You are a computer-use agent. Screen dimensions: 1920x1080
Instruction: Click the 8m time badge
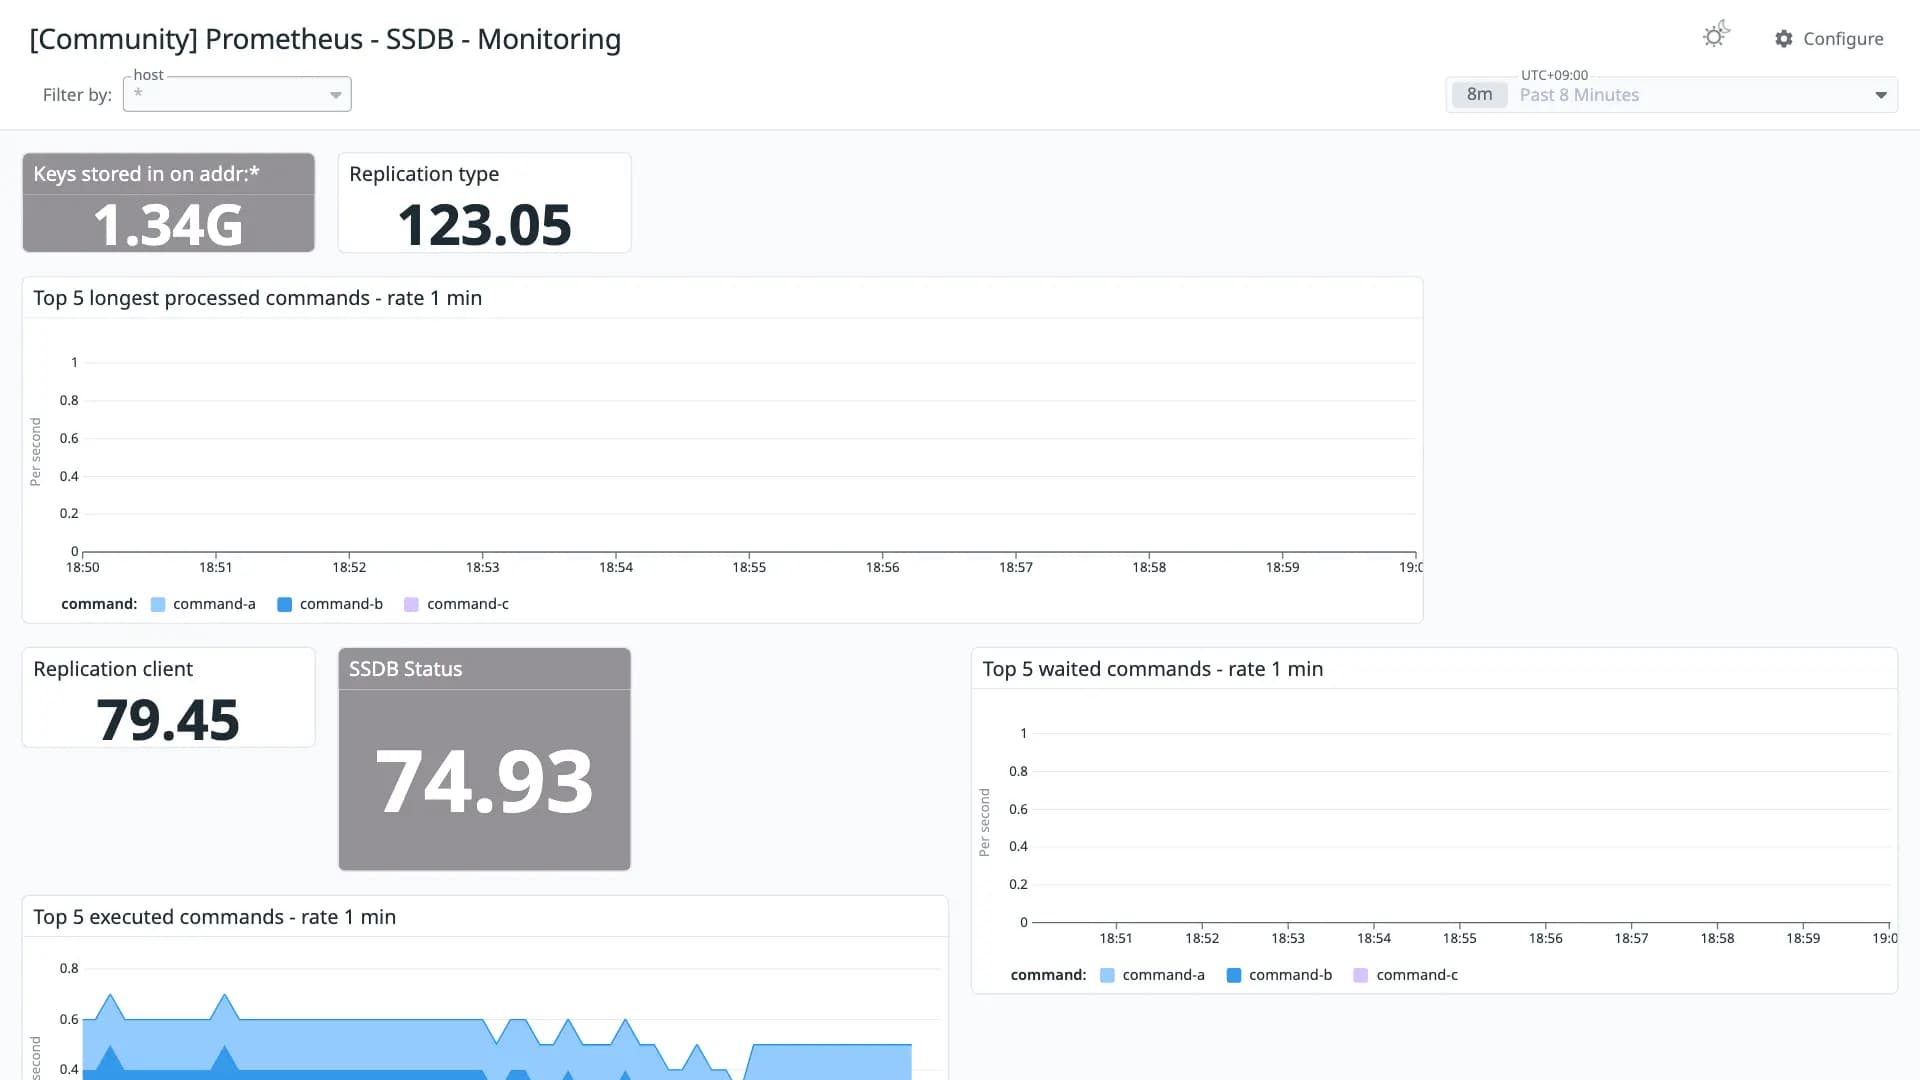[1479, 94]
